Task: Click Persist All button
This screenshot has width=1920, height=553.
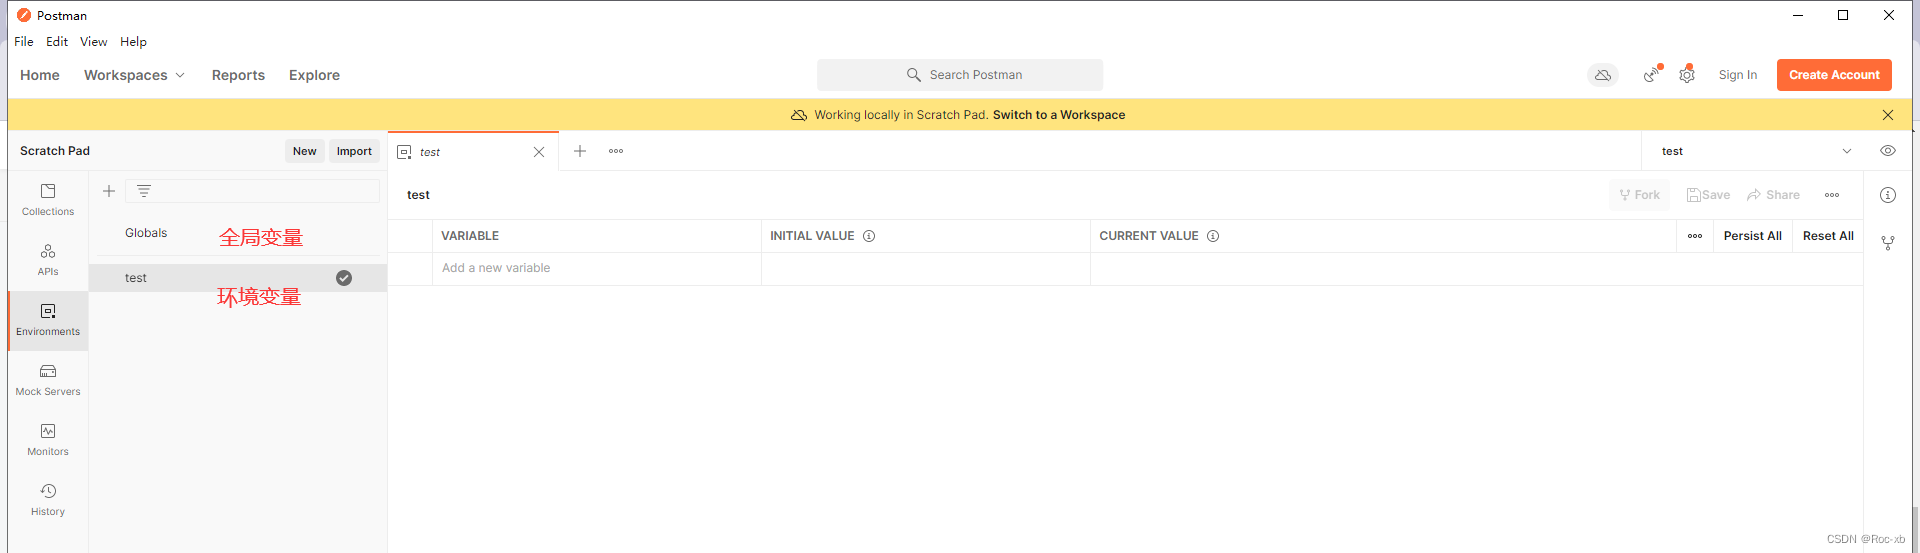Action: [1753, 236]
